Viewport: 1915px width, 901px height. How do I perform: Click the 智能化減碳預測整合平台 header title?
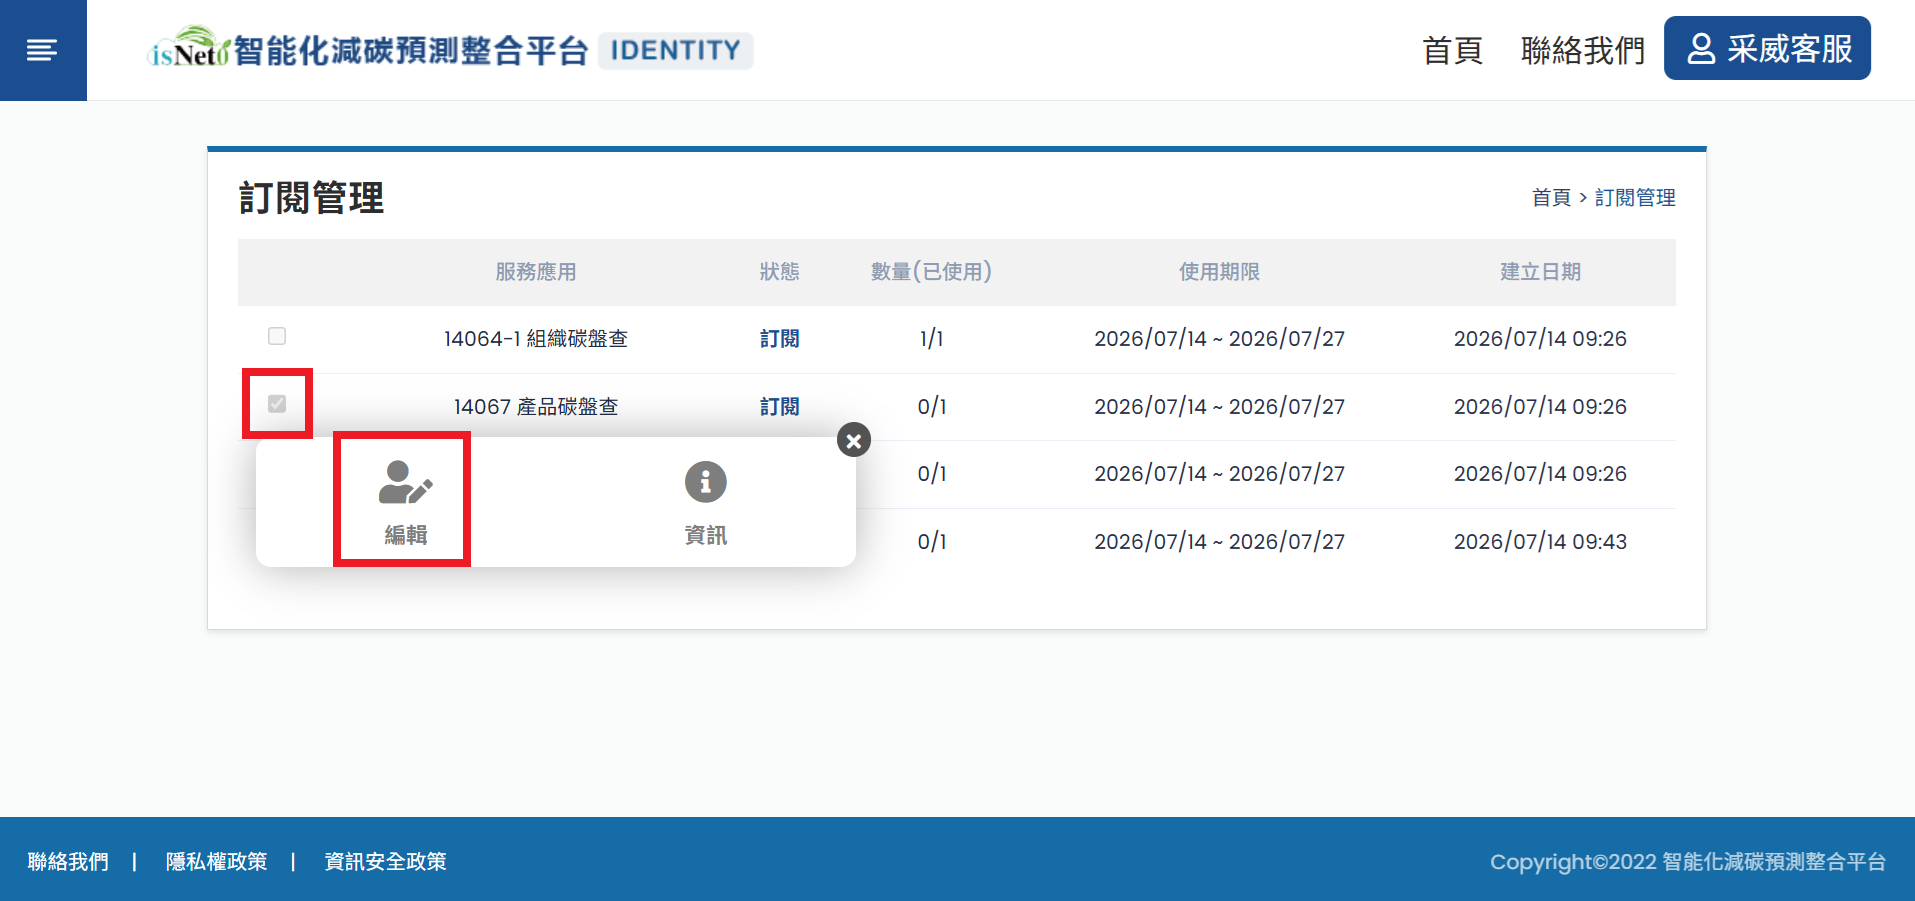(x=410, y=50)
